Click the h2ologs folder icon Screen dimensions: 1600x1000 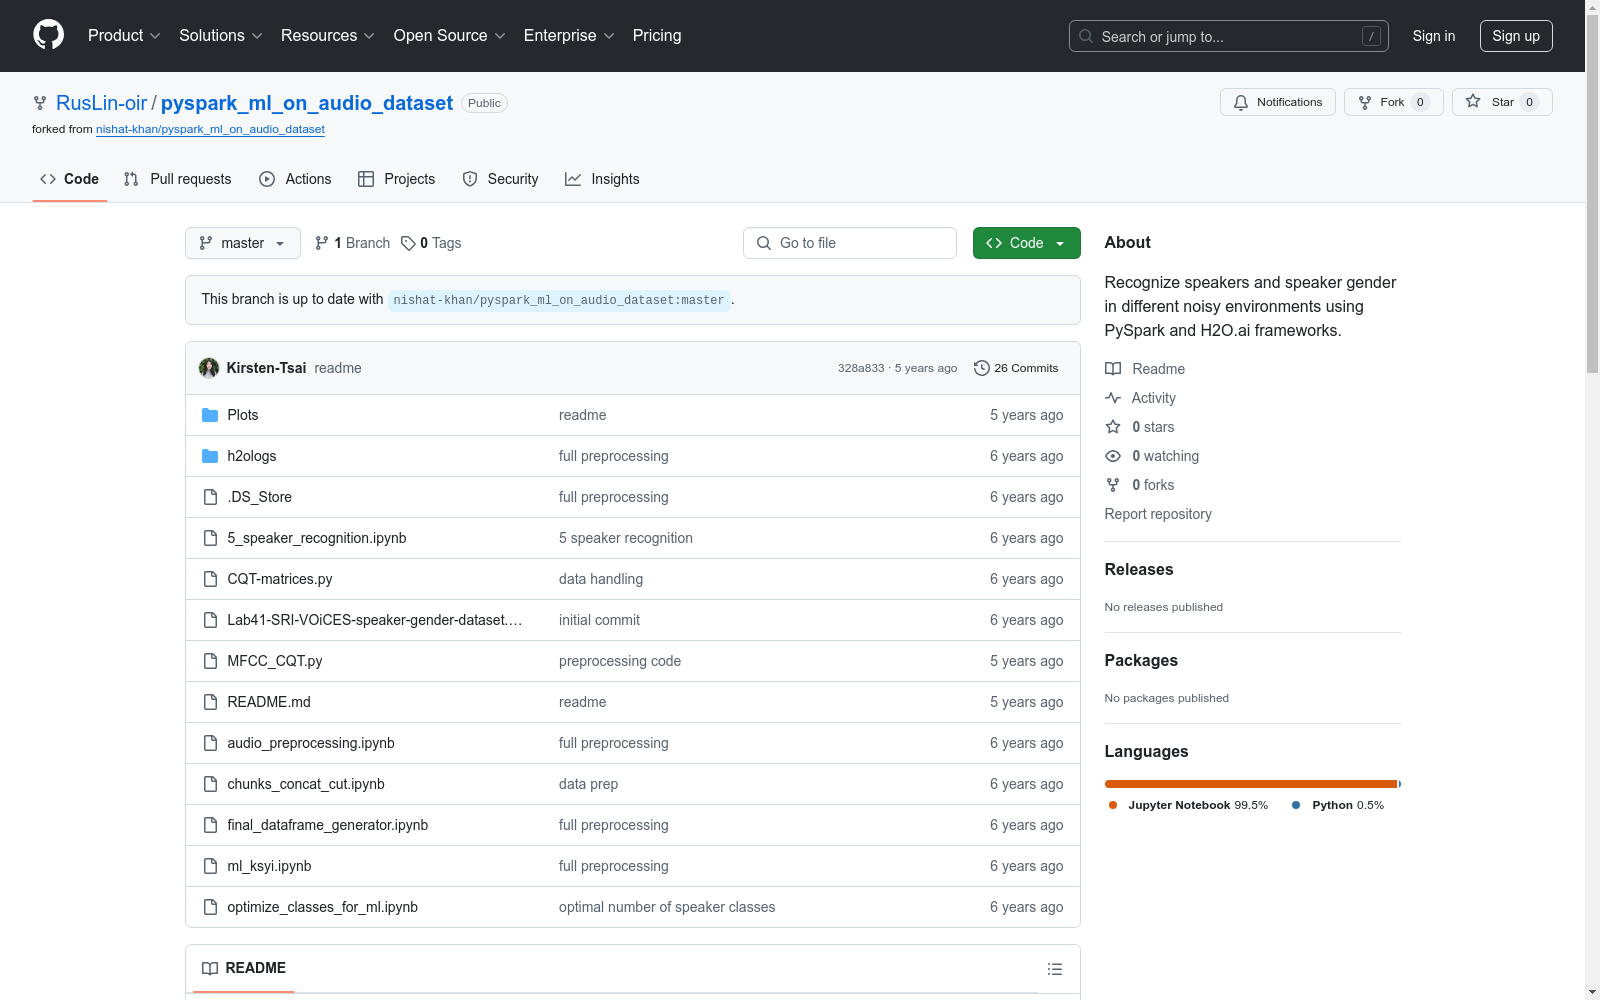pyautogui.click(x=210, y=456)
